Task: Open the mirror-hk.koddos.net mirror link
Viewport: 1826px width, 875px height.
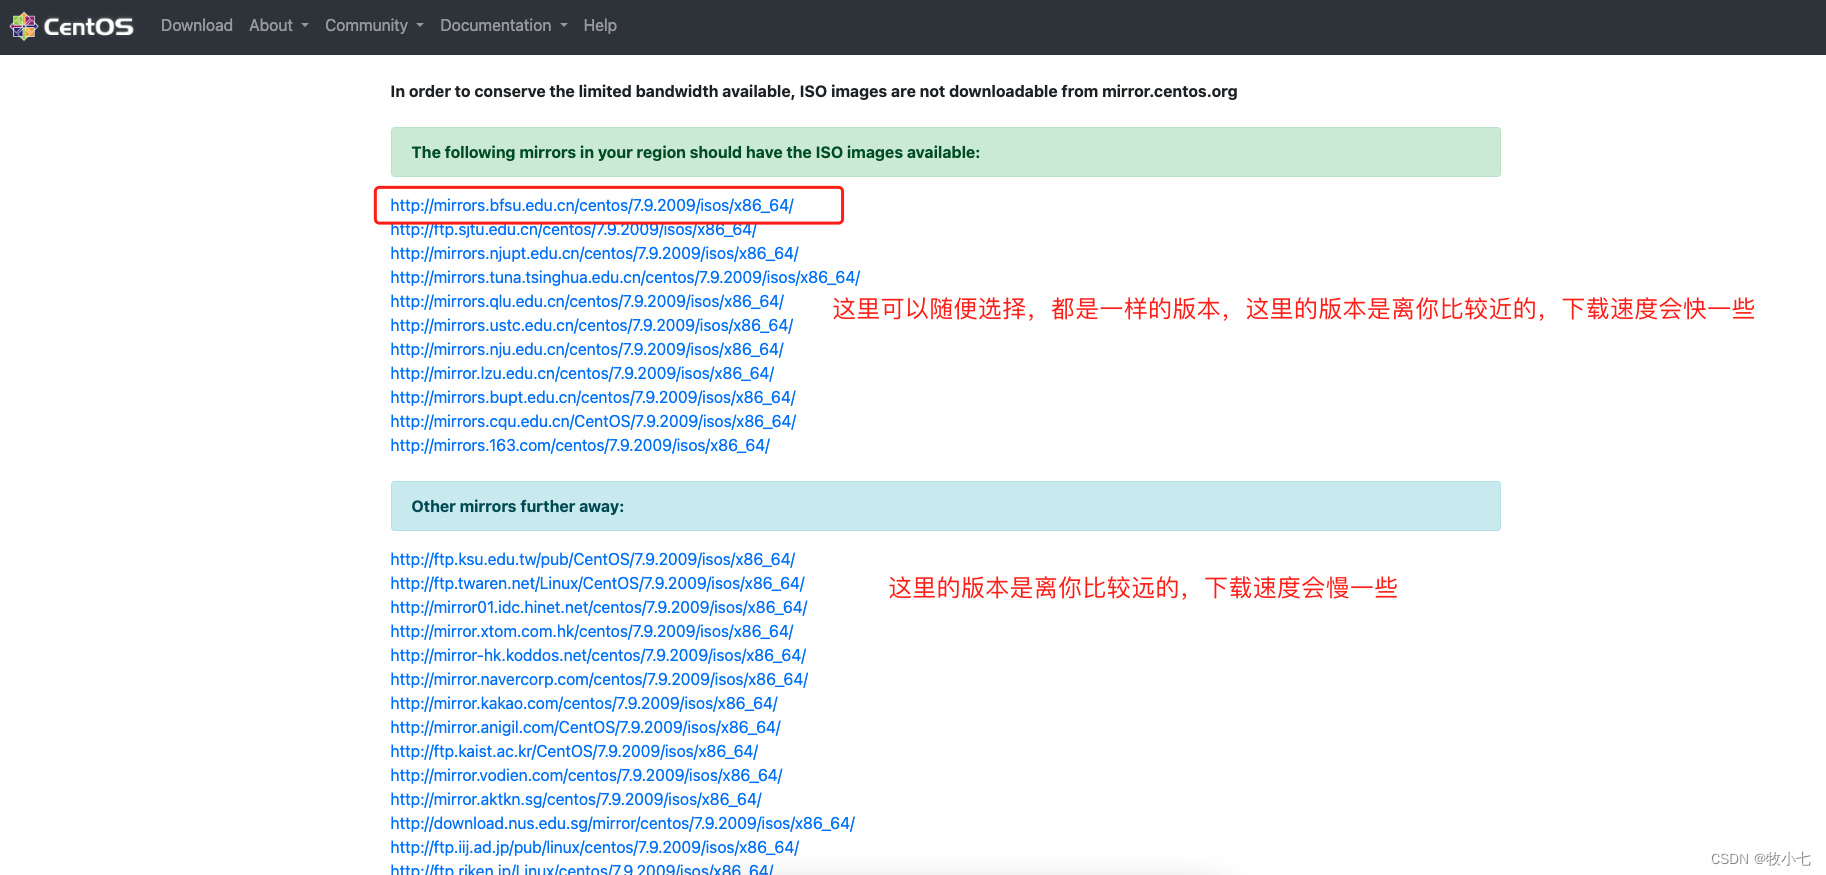Action: pyautogui.click(x=598, y=655)
